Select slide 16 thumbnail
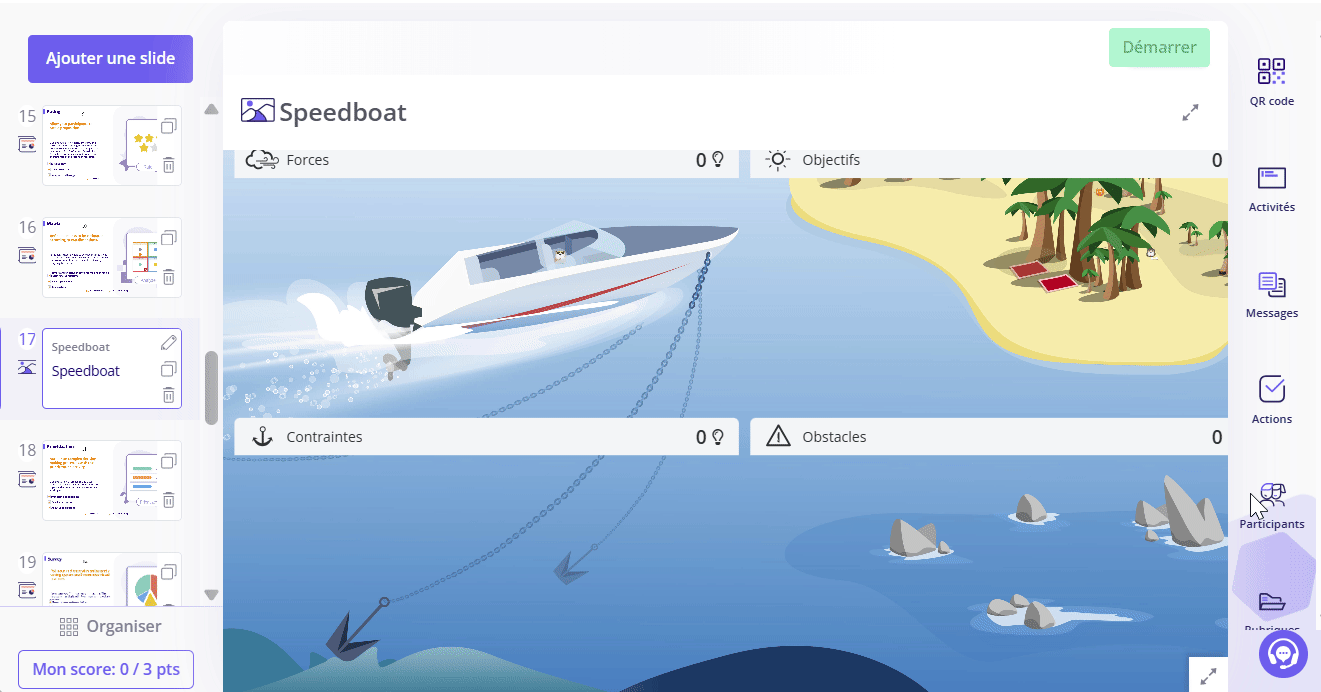 point(112,257)
